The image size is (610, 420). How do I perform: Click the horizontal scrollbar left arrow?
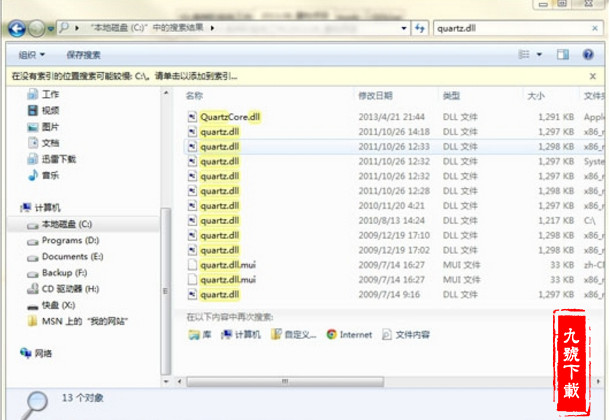coord(179,382)
